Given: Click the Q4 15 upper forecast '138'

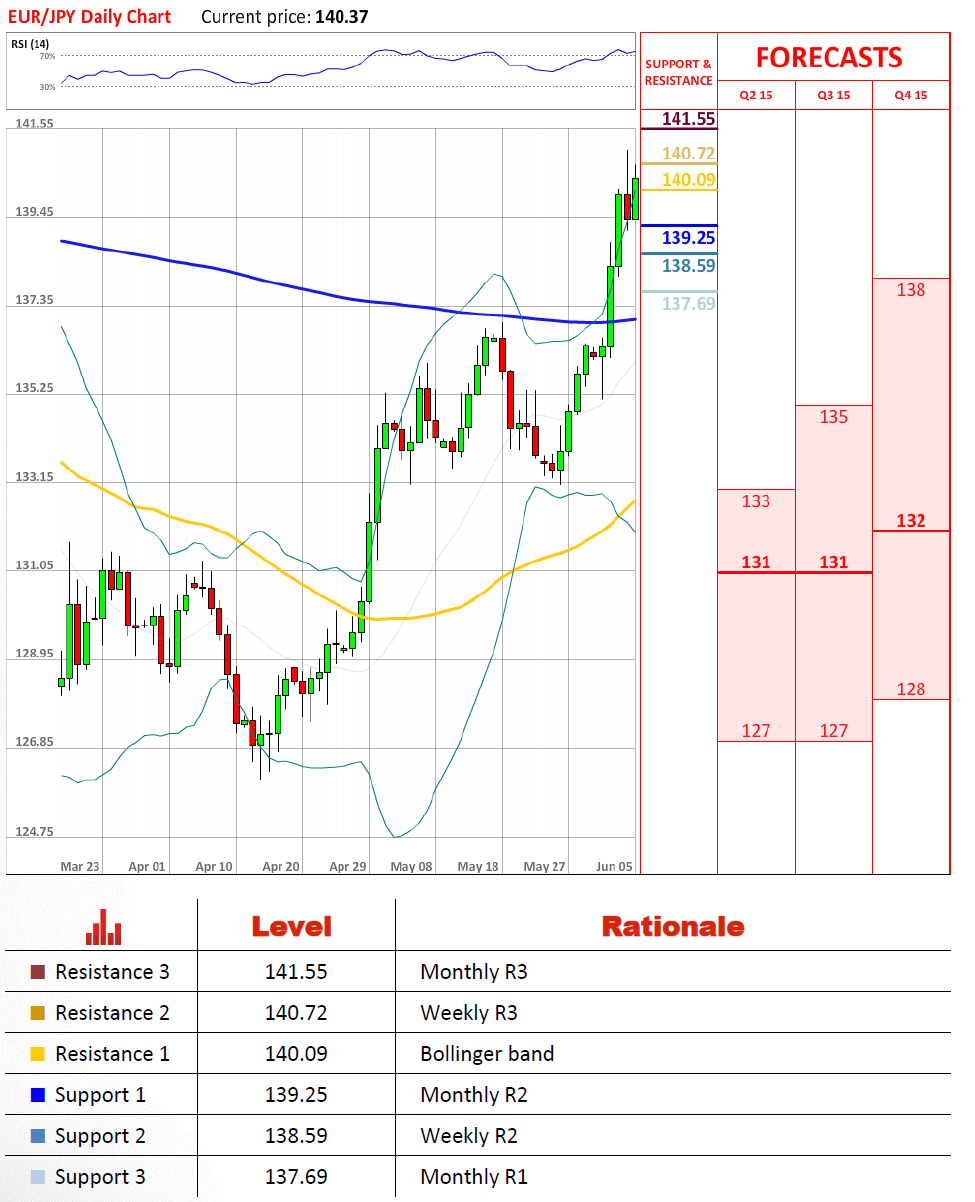Looking at the screenshot, I should click(911, 290).
